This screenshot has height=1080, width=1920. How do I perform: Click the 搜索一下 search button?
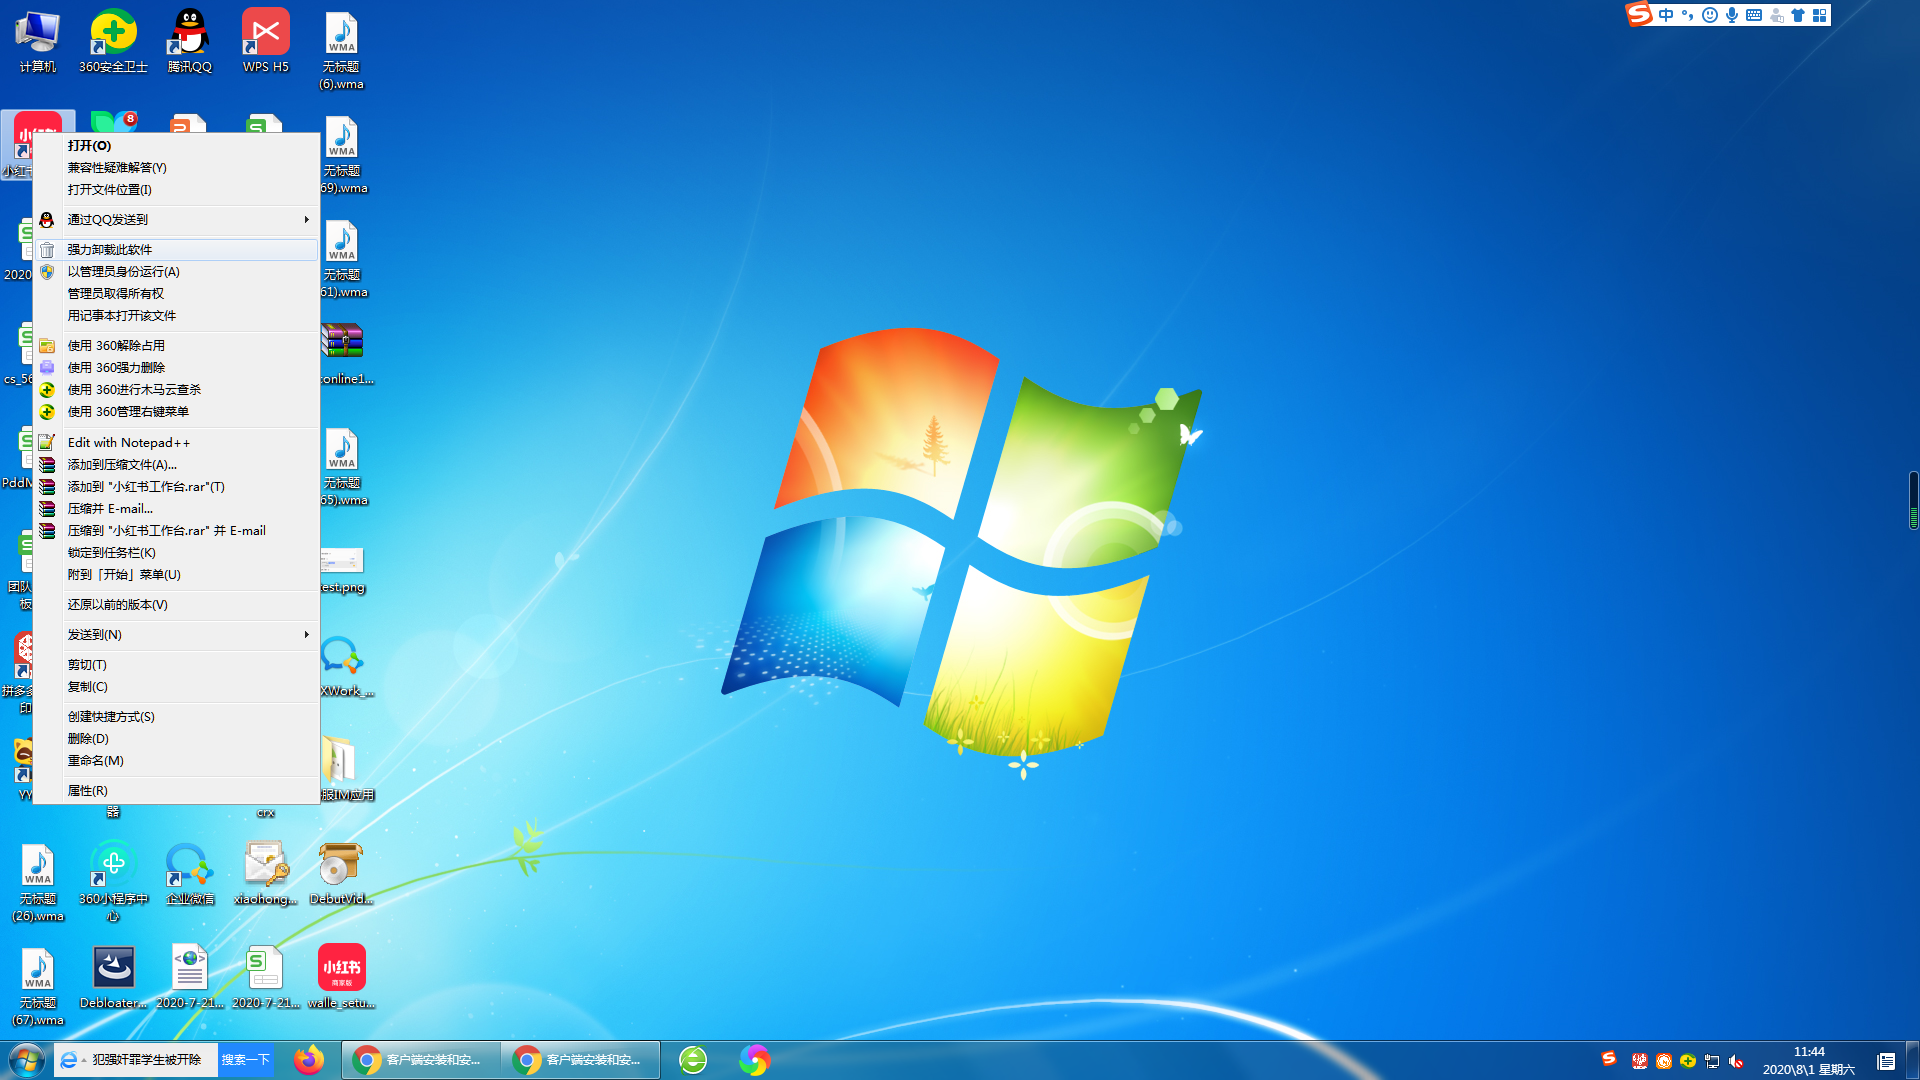pos(245,1060)
